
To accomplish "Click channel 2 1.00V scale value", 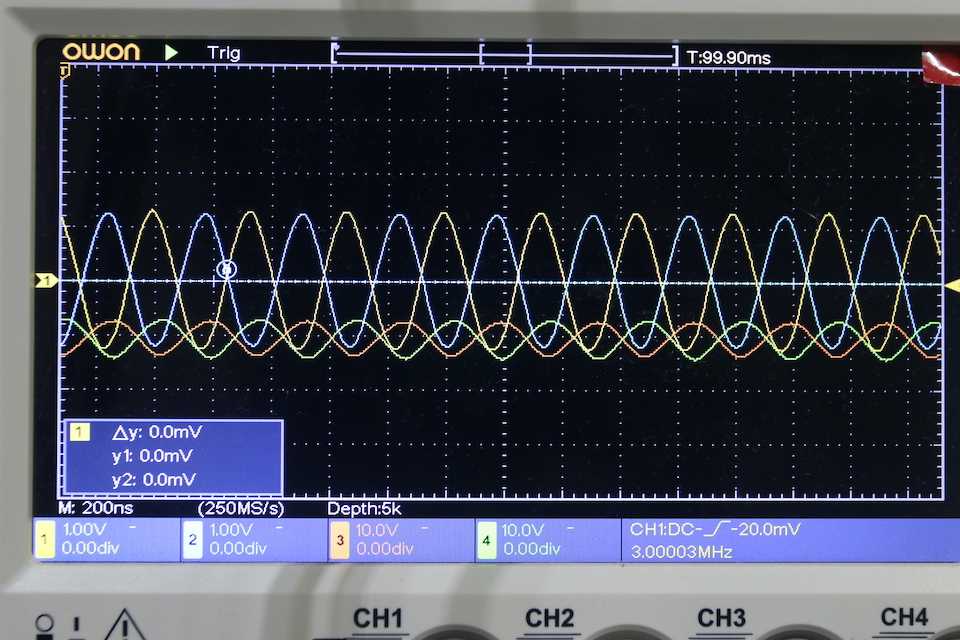I will click(x=231, y=530).
